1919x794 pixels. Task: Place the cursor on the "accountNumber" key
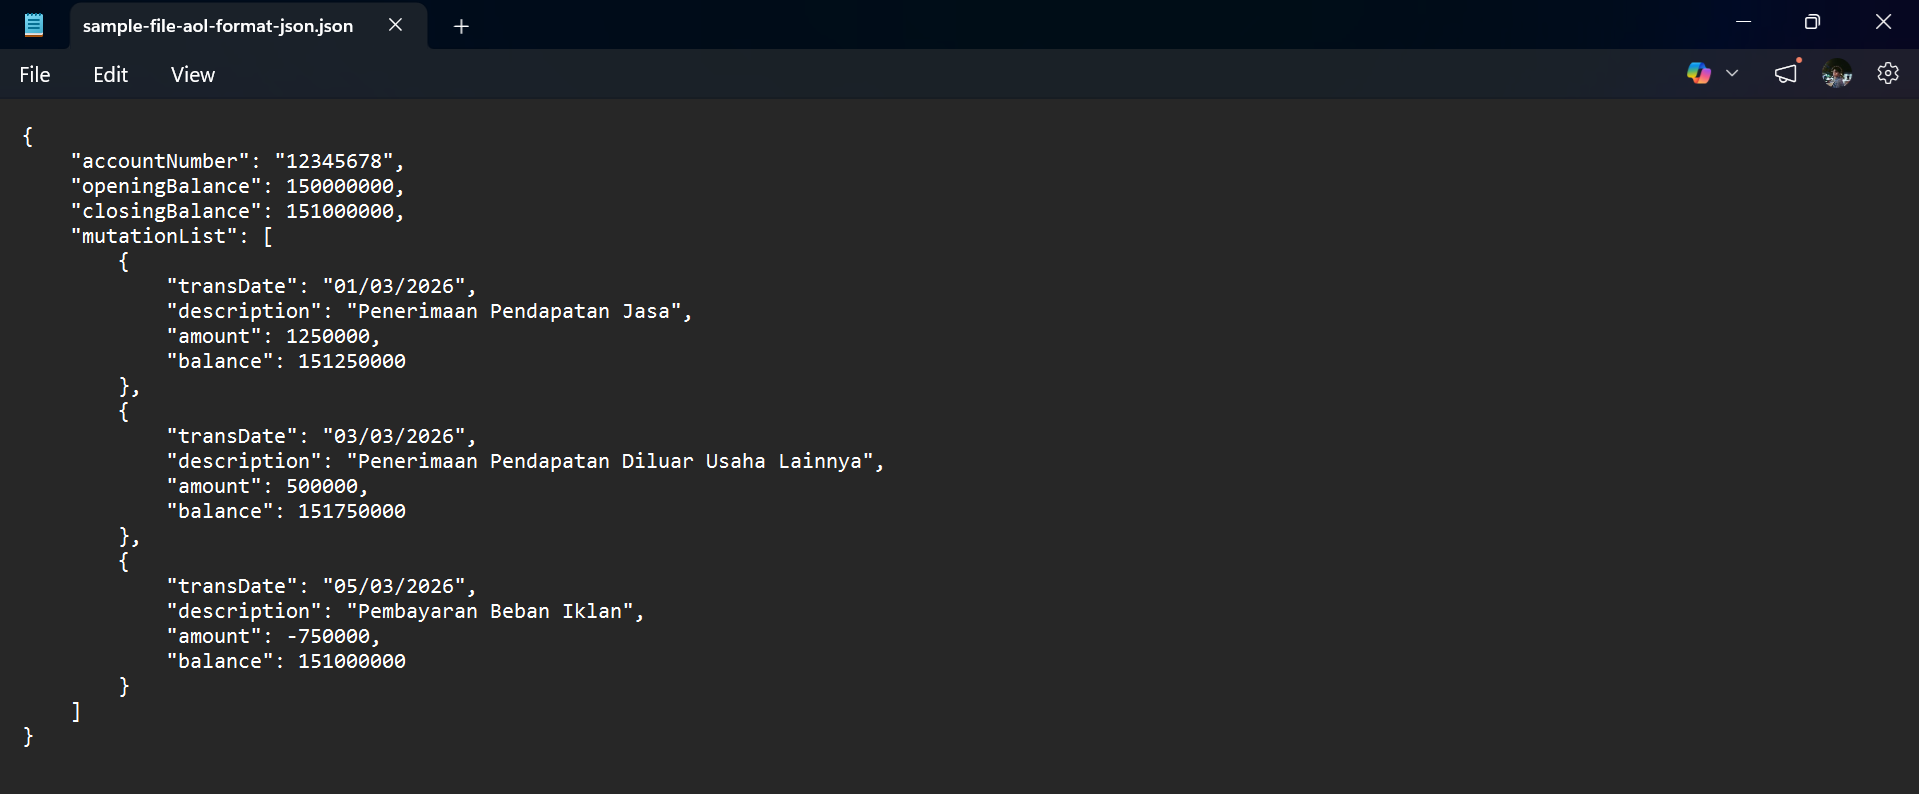click(160, 161)
